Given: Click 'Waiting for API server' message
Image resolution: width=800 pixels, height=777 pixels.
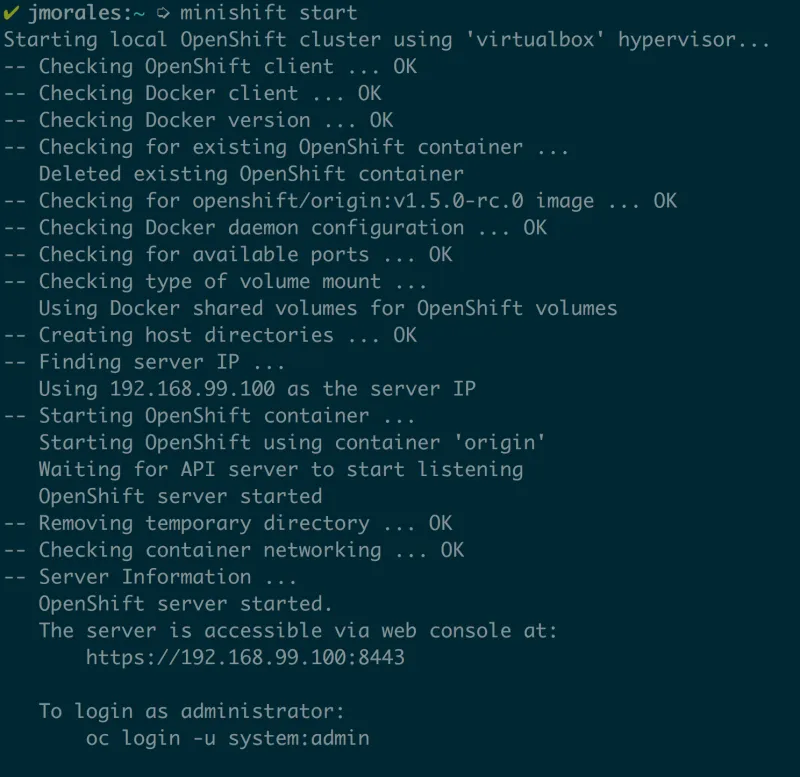Looking at the screenshot, I should click(x=281, y=469).
